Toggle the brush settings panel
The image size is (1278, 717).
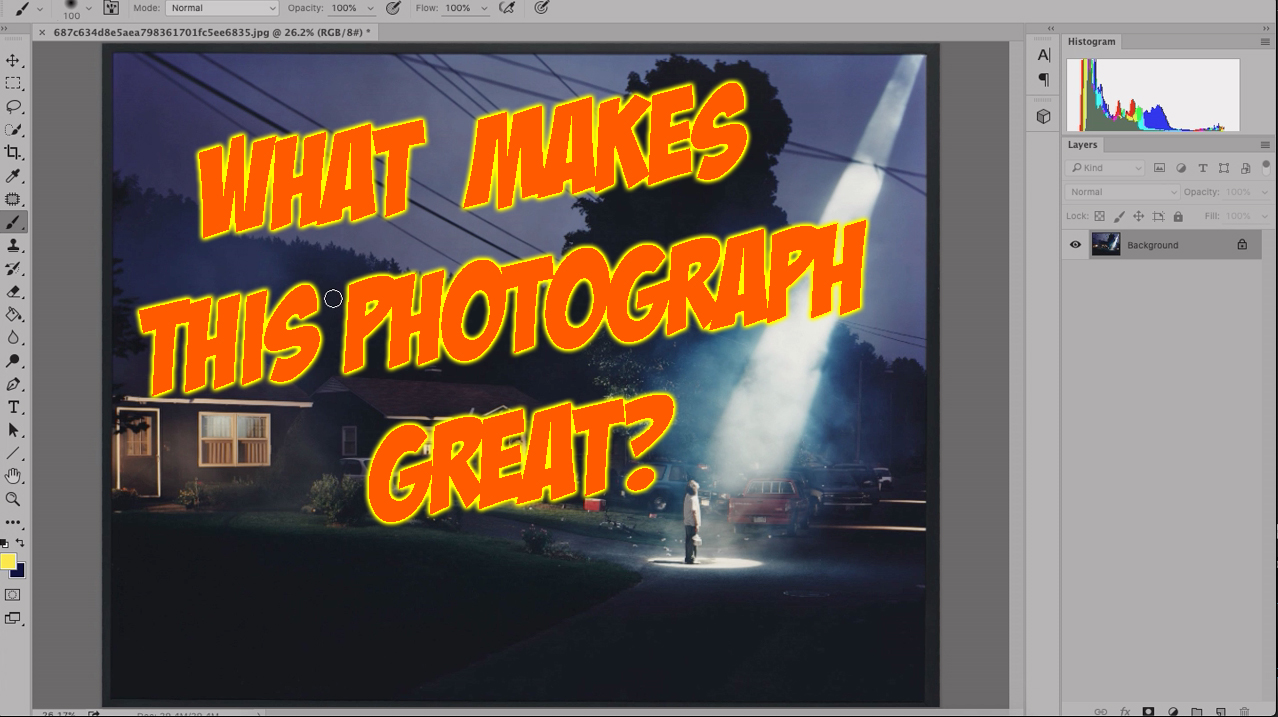(112, 8)
